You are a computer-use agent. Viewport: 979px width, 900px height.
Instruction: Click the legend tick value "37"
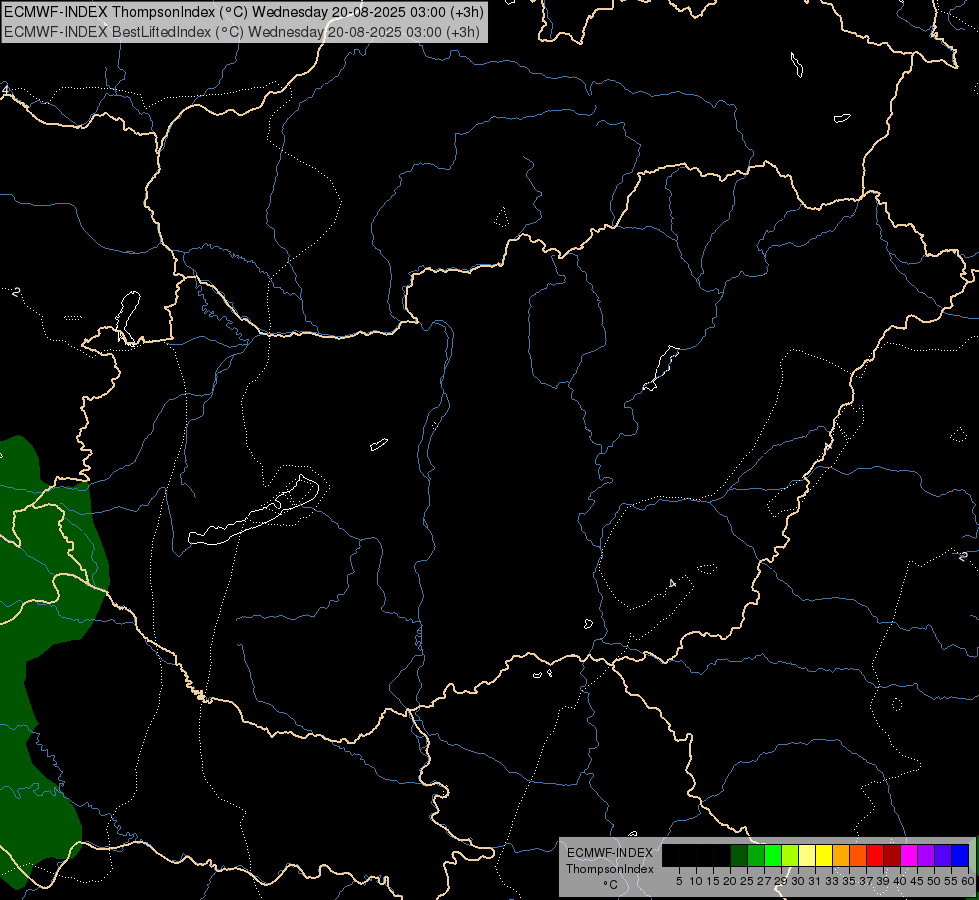866,881
